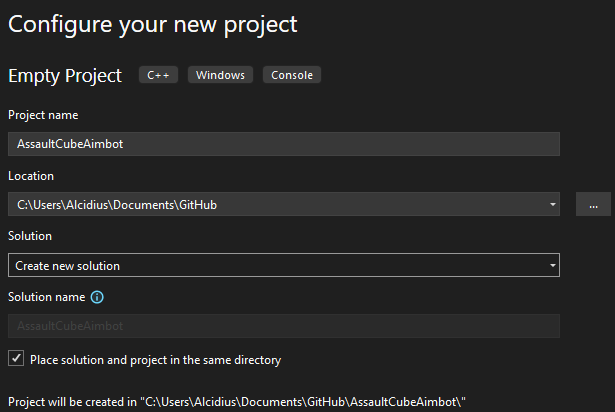615x412 pixels.
Task: Open the Solution dropdown arrow
Action: (553, 266)
